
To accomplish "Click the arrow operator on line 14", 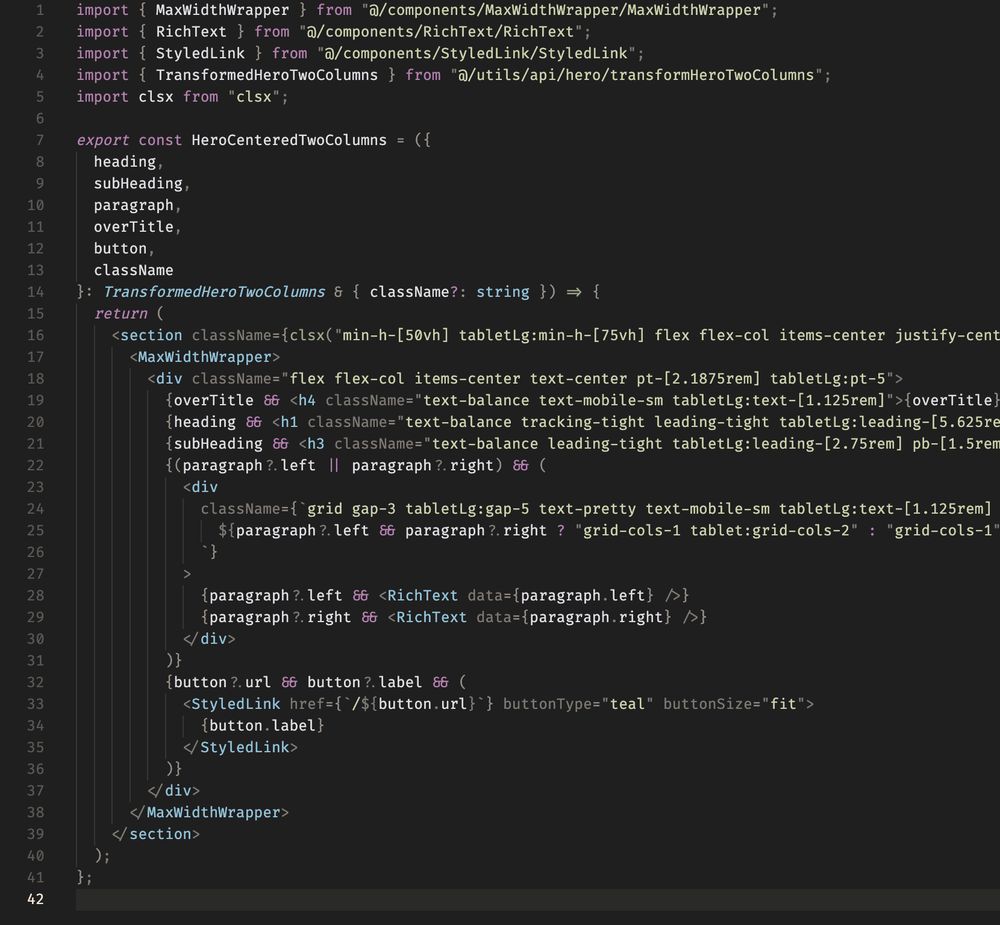I will point(574,292).
